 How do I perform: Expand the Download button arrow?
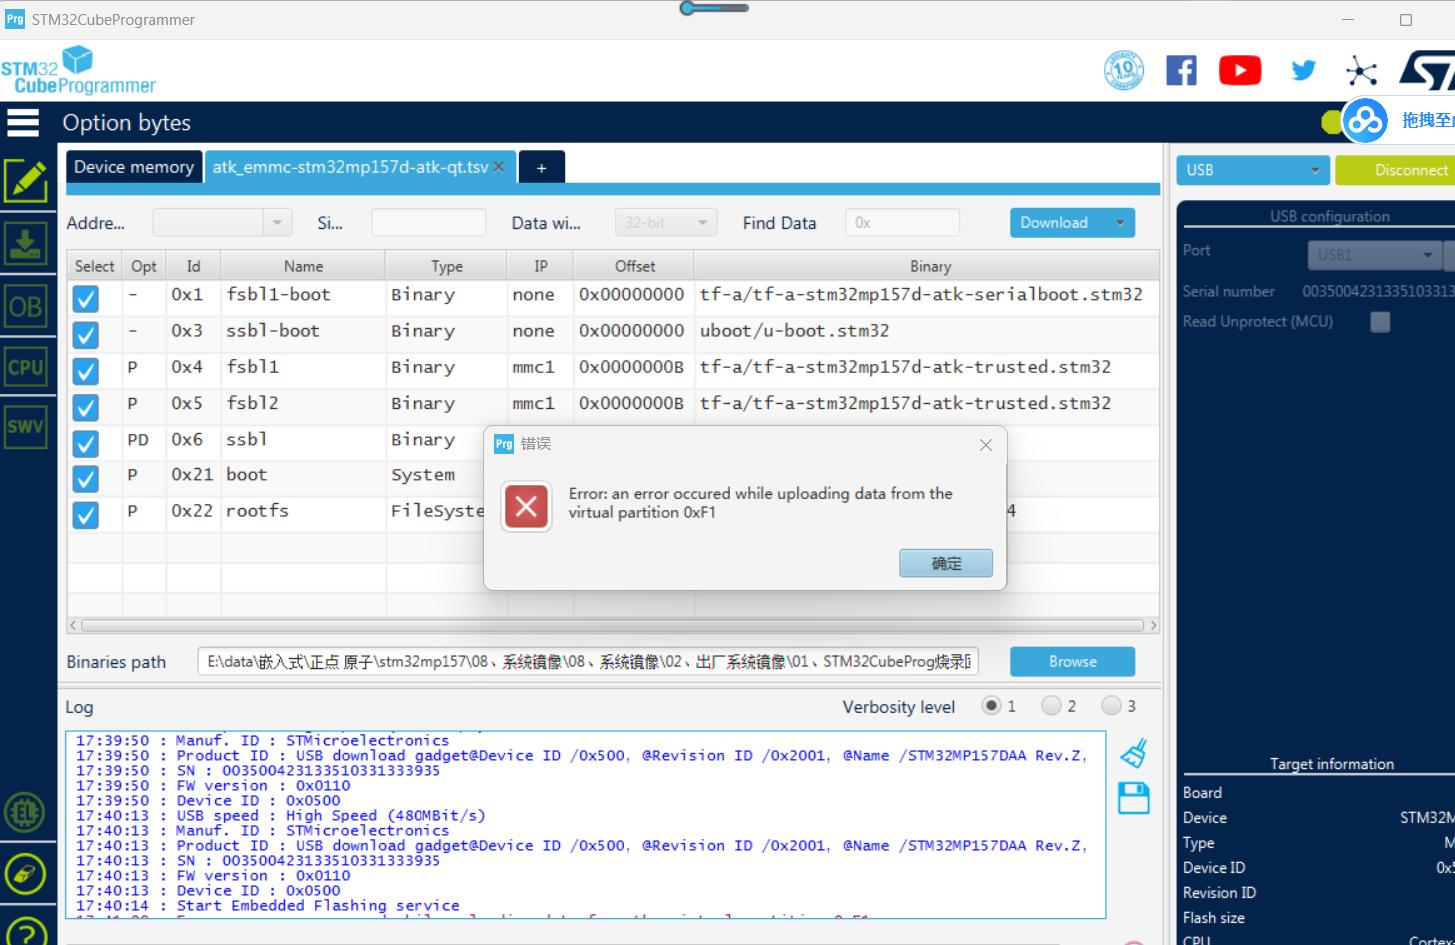click(x=1120, y=223)
